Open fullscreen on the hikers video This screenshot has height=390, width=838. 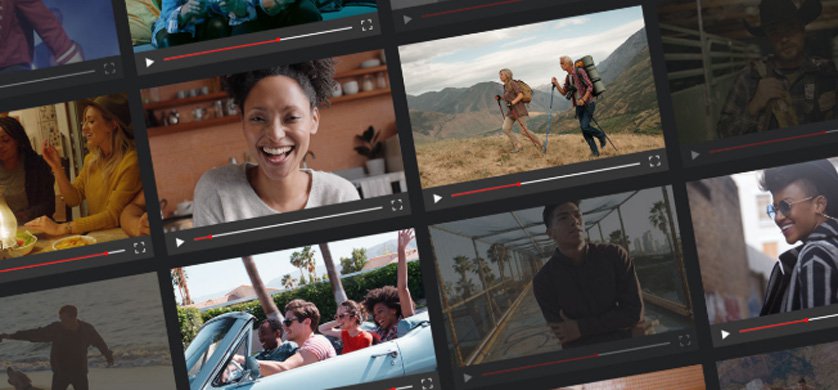click(x=654, y=161)
